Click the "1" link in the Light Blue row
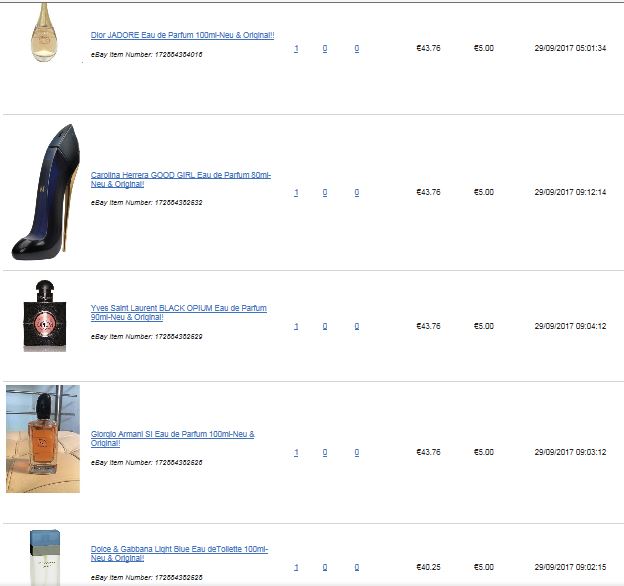This screenshot has height=586, width=624. pyautogui.click(x=296, y=567)
